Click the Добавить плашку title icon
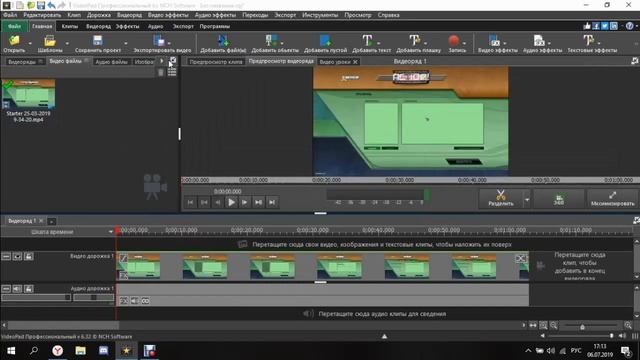 coord(414,40)
